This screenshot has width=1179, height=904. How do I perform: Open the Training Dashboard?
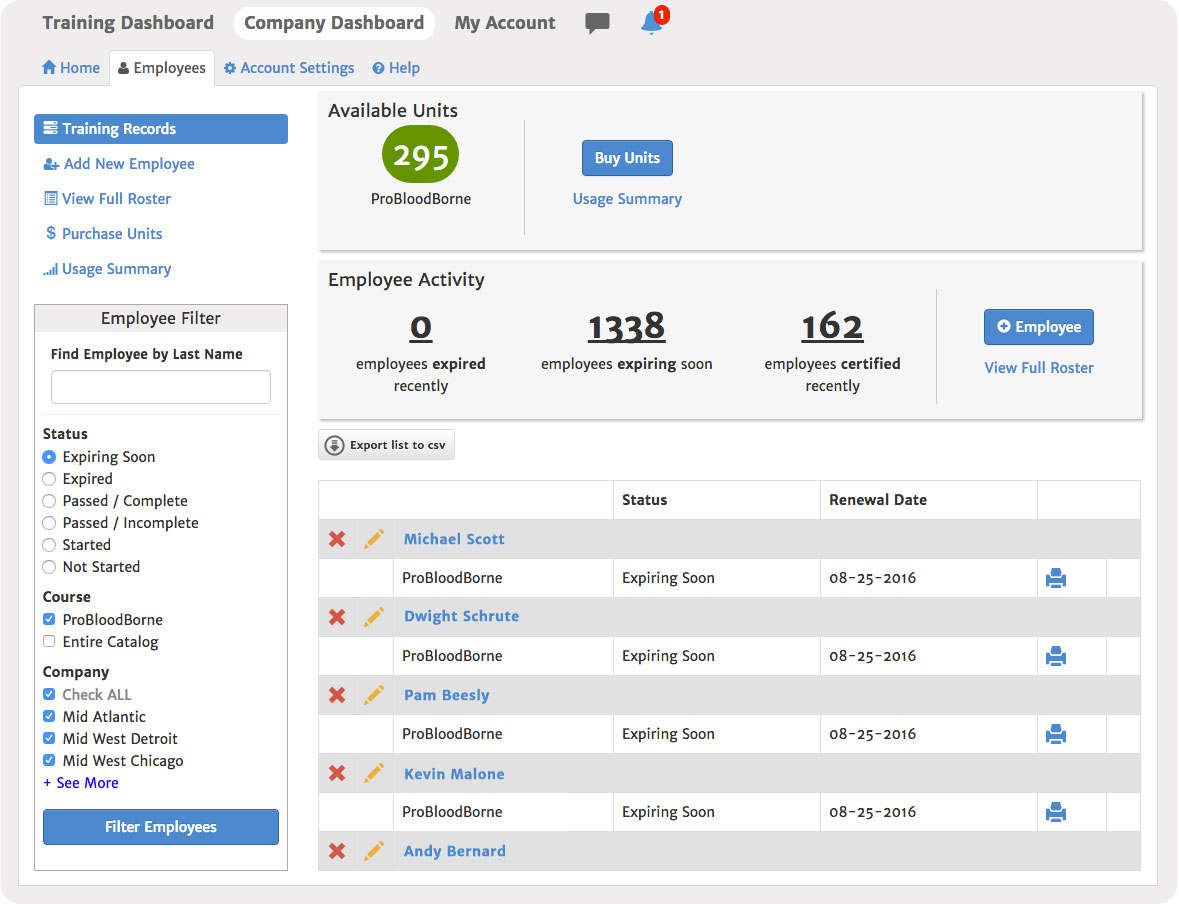[x=127, y=22]
